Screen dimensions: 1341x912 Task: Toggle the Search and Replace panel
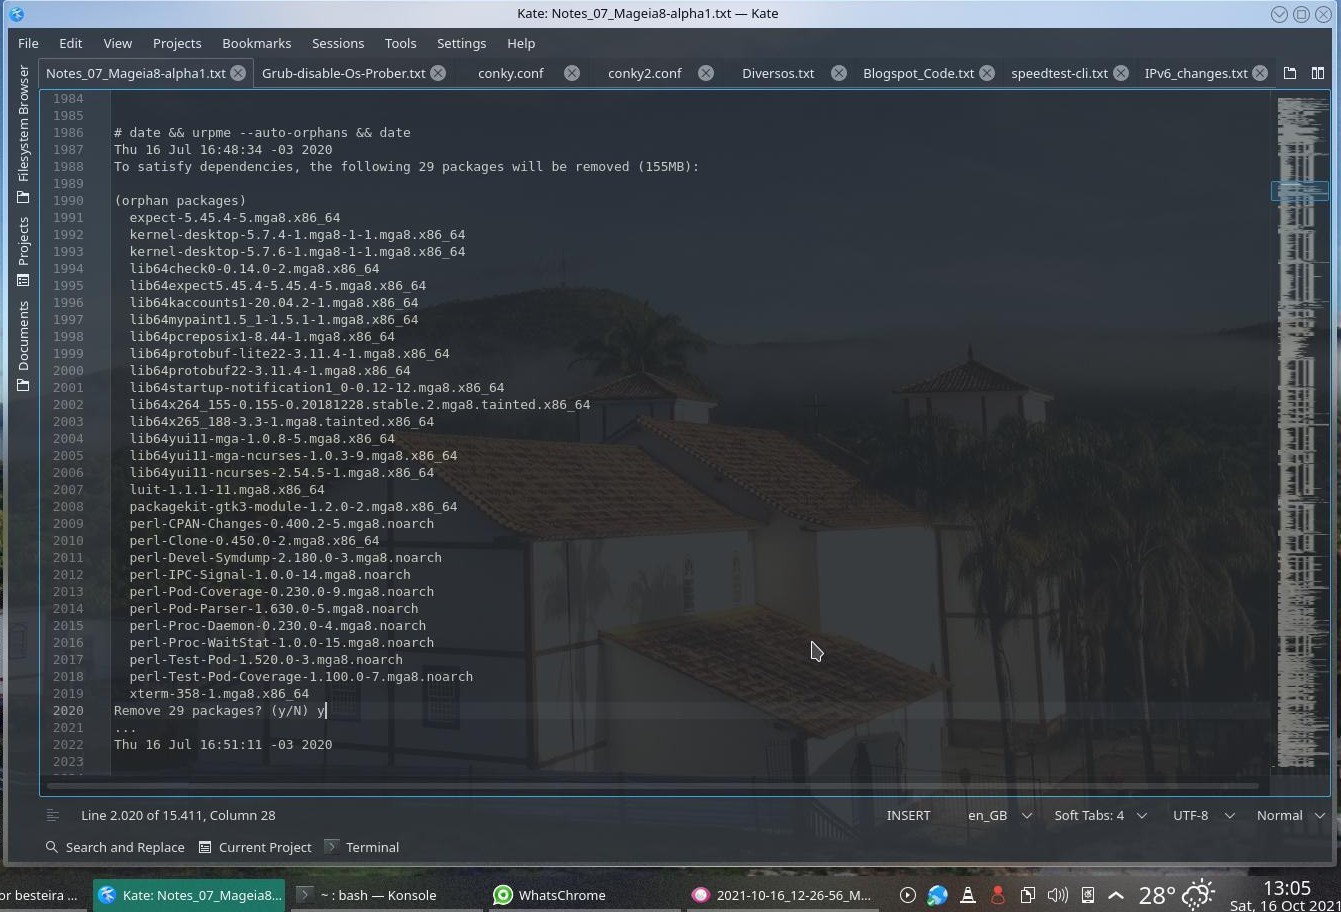coord(115,847)
